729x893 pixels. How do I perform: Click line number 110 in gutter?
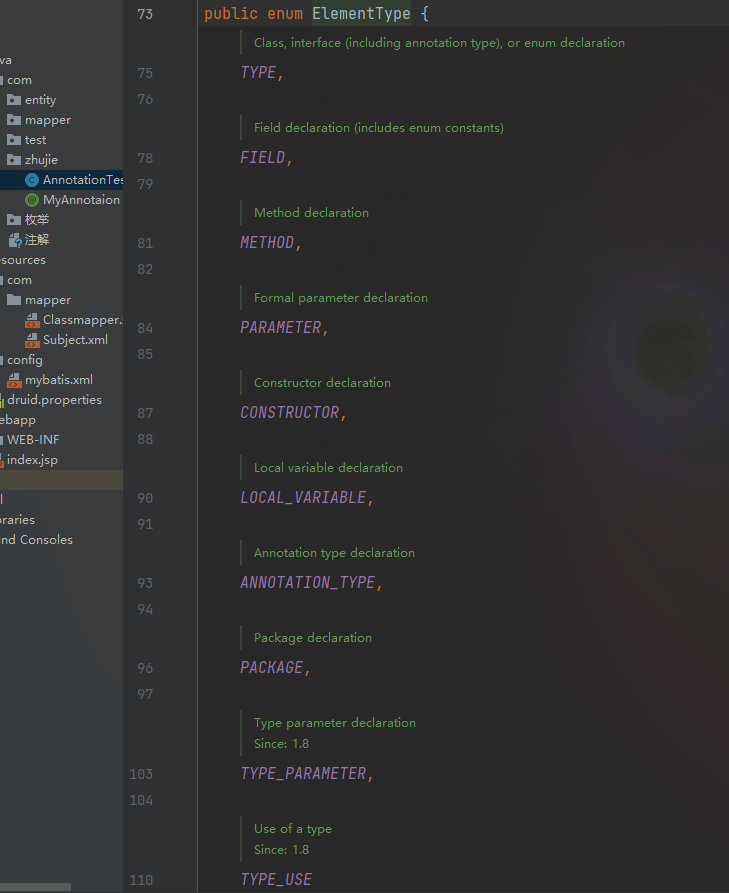tap(141, 880)
